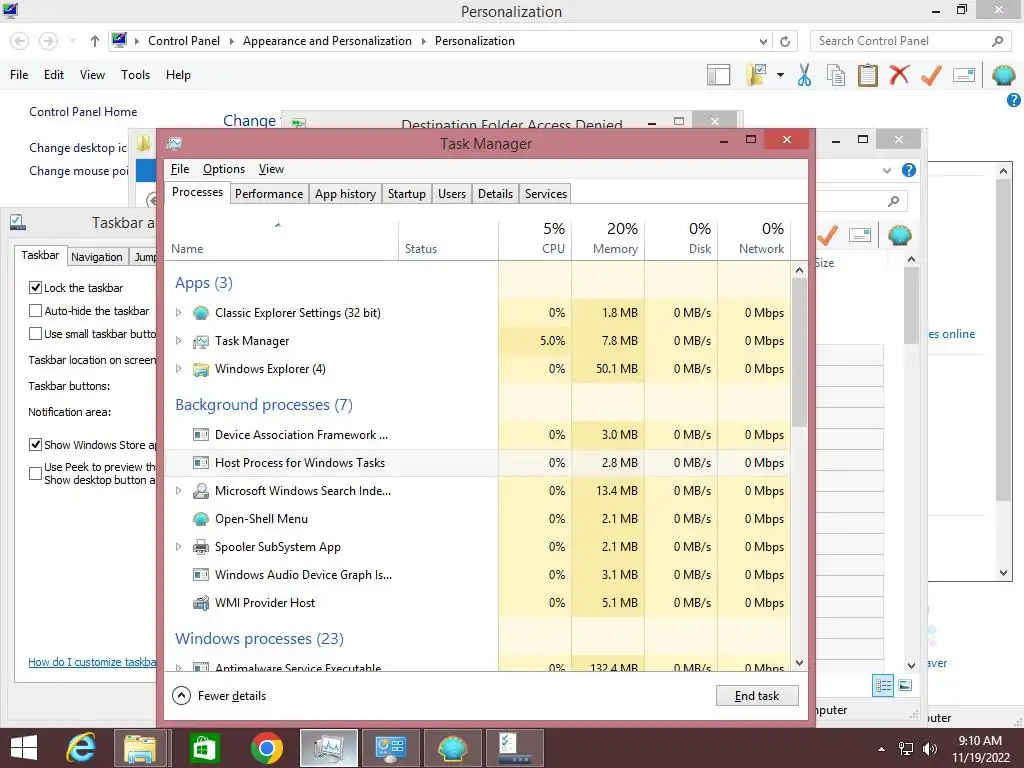Click the Refresh button in the address bar
Screen dimensions: 1024x768
click(x=785, y=41)
